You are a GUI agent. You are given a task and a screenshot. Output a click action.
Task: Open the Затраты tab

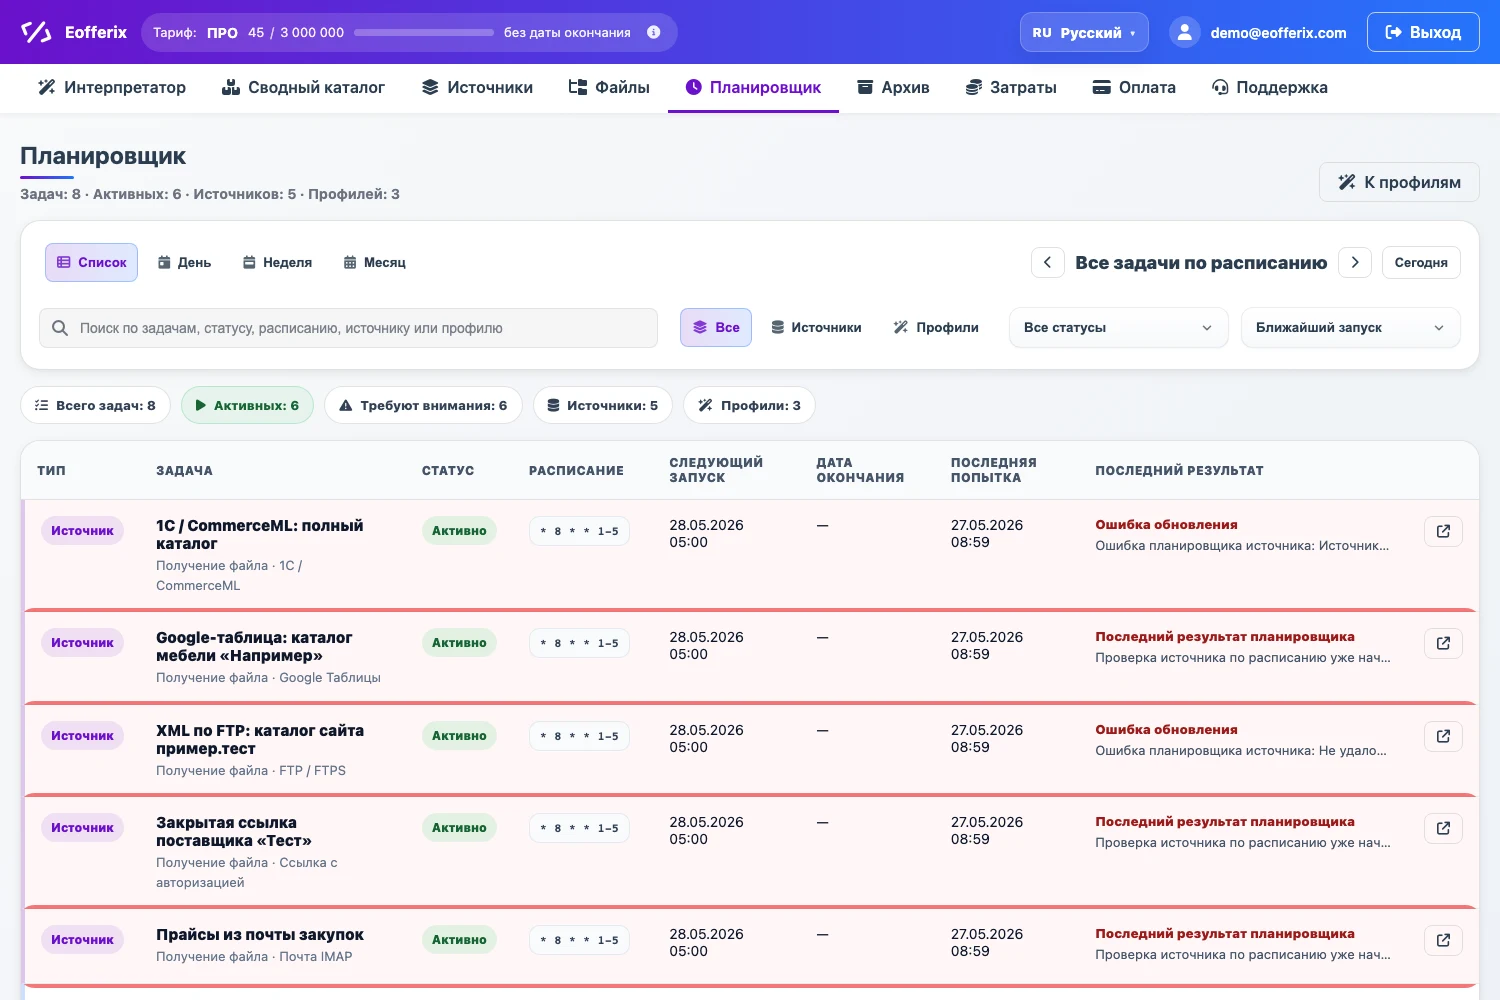[1011, 88]
